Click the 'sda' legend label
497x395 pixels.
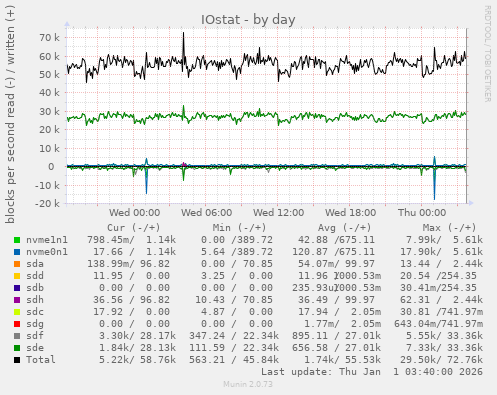(35, 264)
